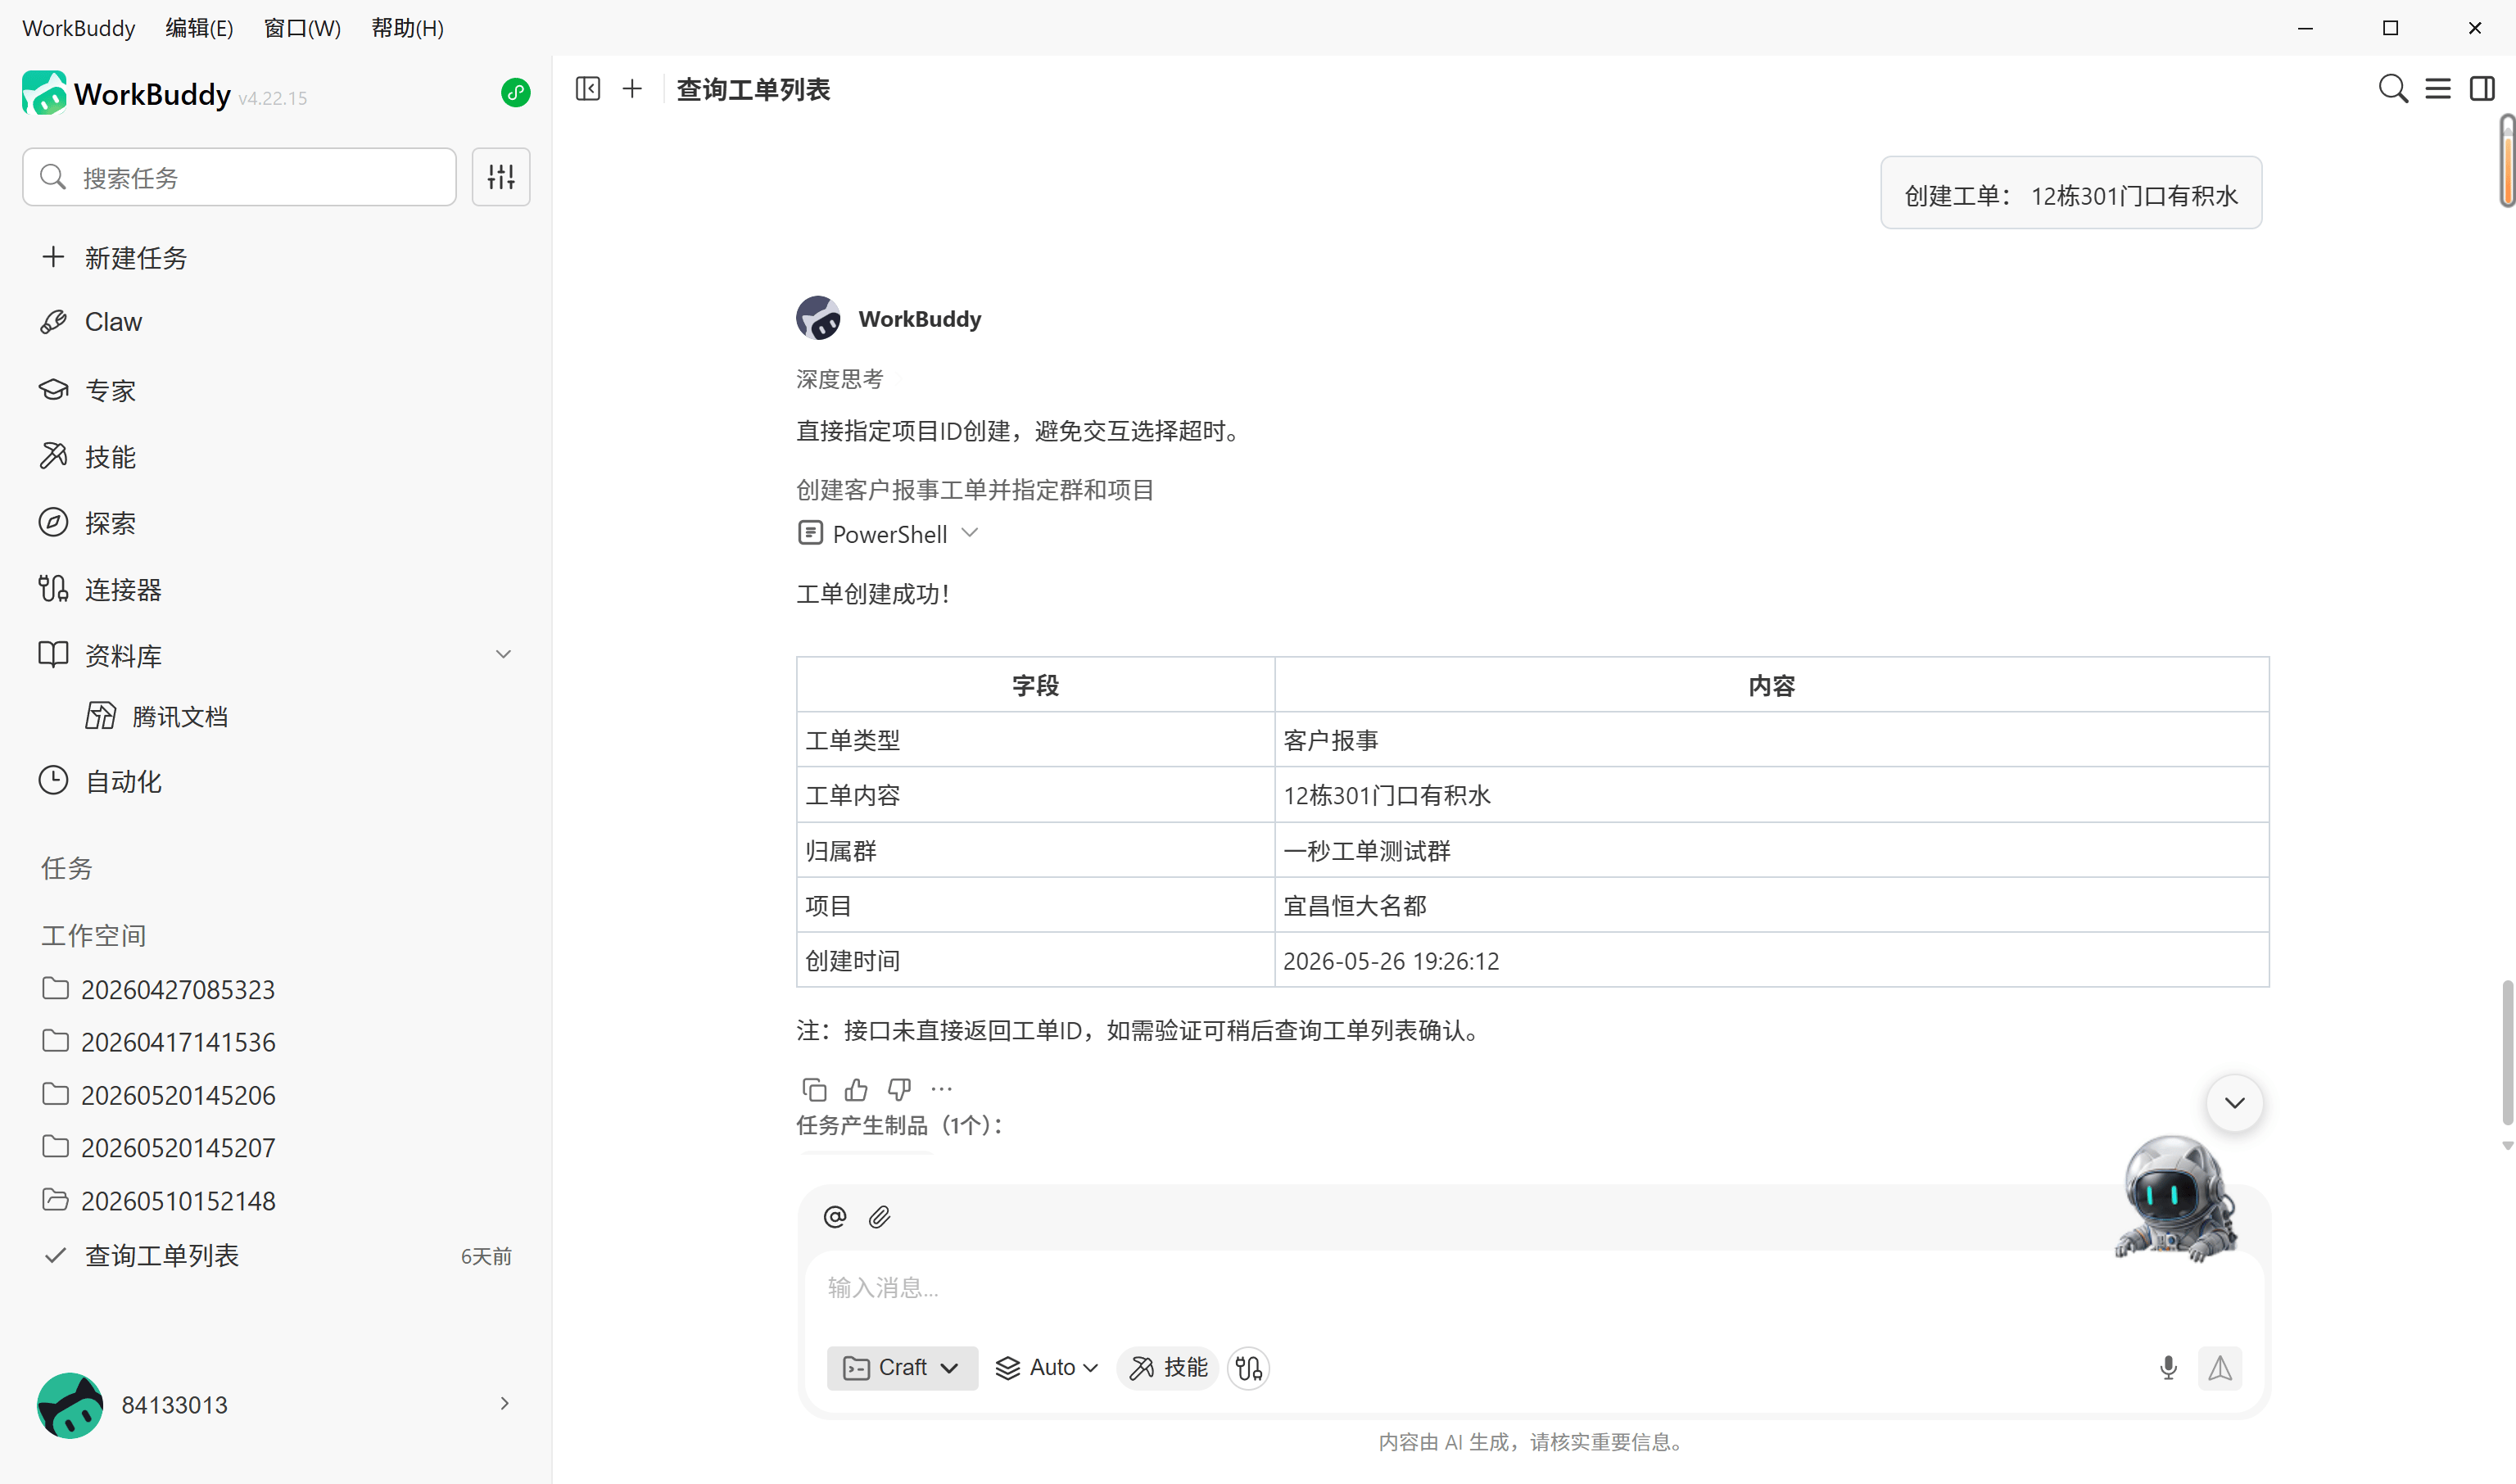This screenshot has width=2516, height=1484.
Task: Open connector icon in input toolbar
Action: 1249,1367
